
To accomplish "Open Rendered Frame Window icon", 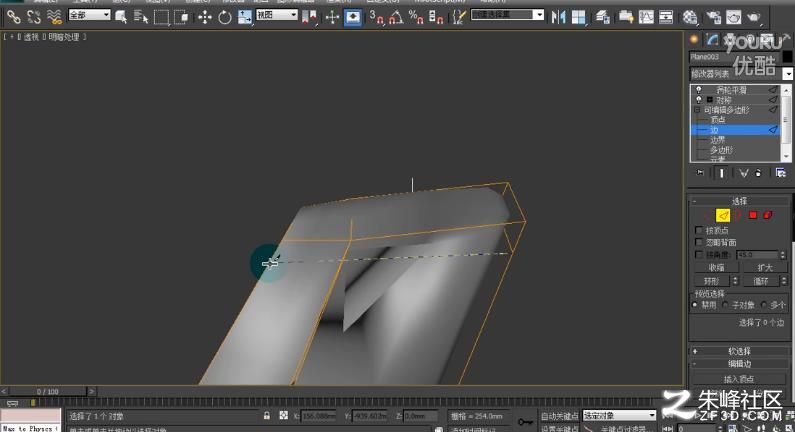I will [x=734, y=17].
